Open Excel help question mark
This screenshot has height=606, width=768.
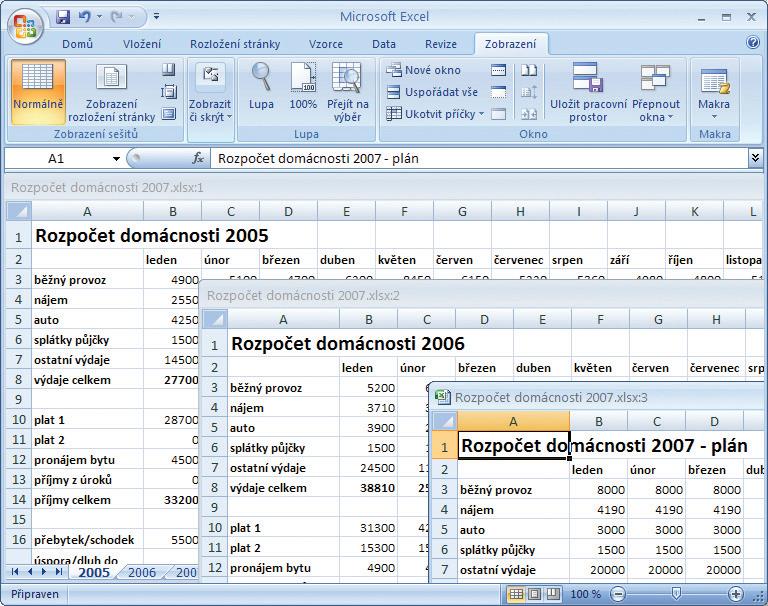tap(753, 42)
